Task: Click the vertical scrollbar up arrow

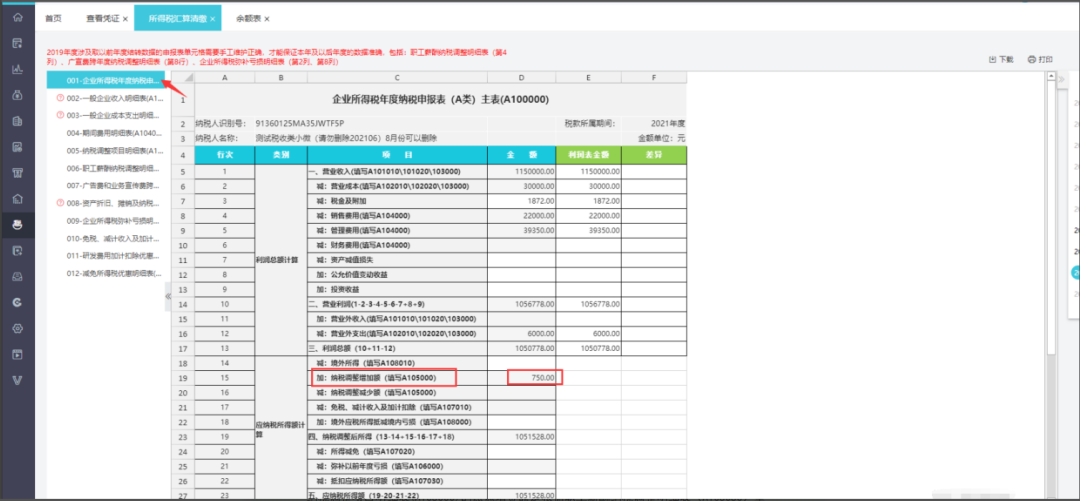Action: point(1049,76)
